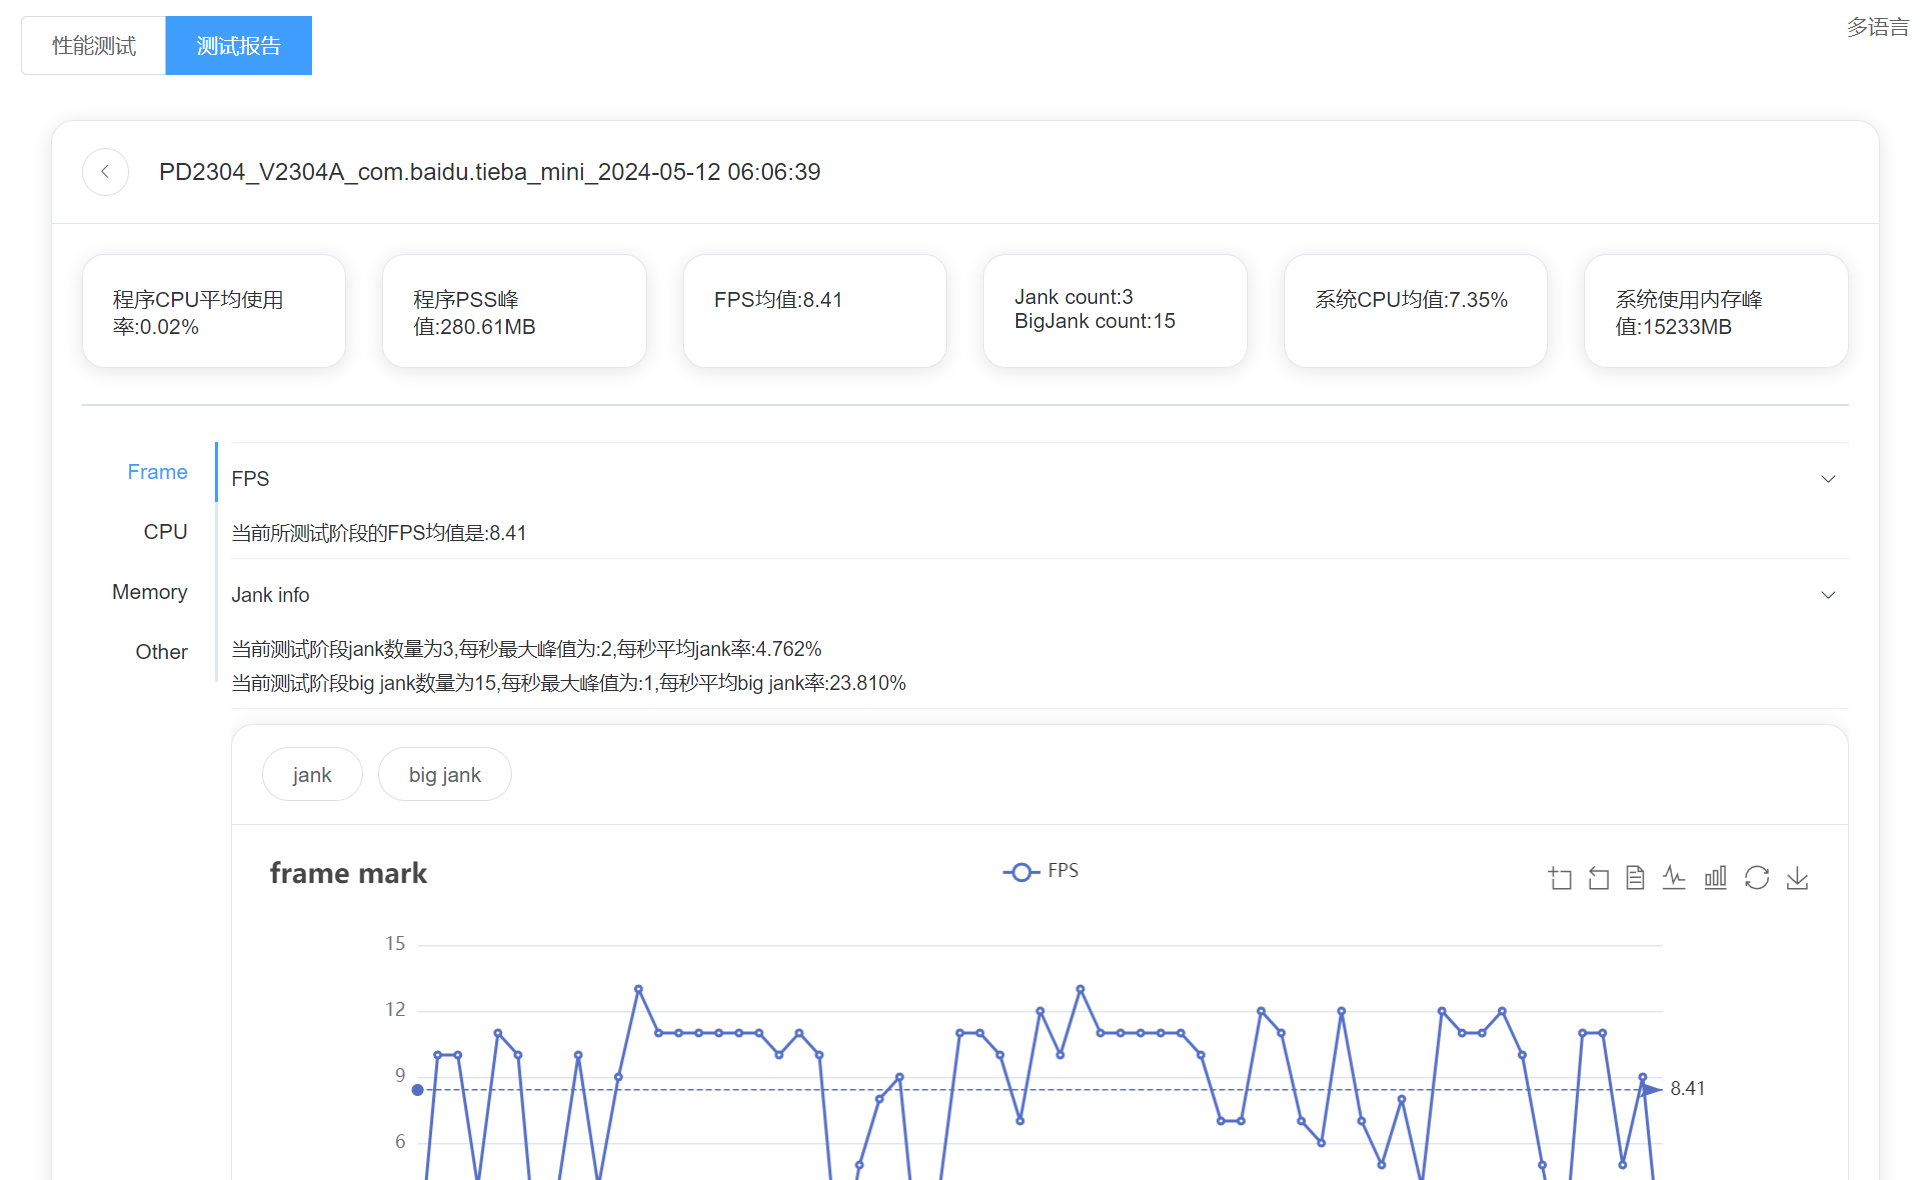Click the zoom reset (back) chart icon

[1598, 878]
